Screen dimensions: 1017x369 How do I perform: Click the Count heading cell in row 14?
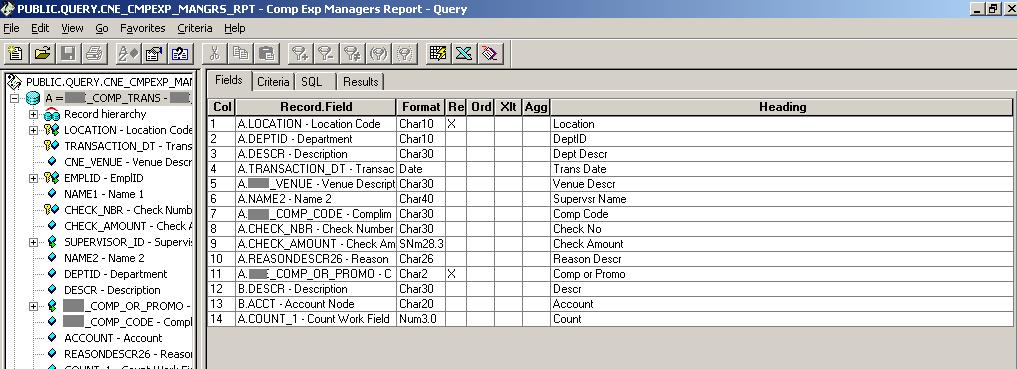pos(782,318)
